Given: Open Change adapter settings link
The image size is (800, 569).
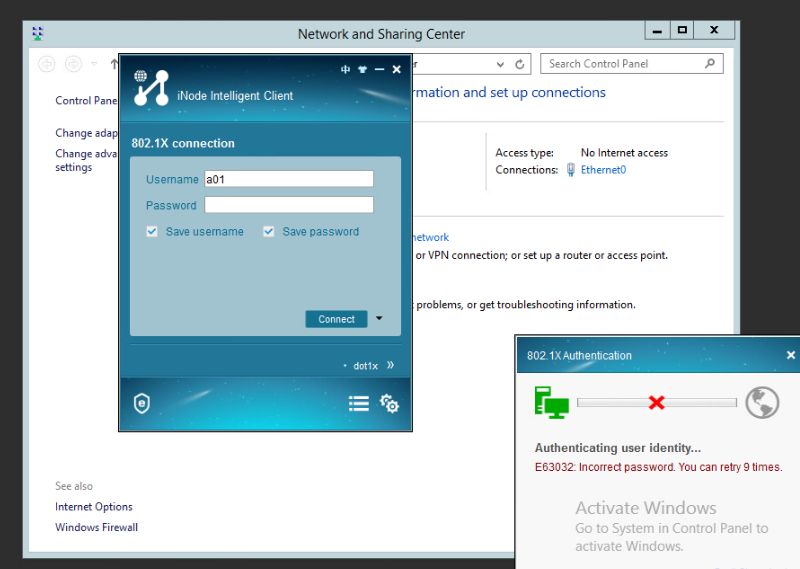Looking at the screenshot, I should pos(87,133).
